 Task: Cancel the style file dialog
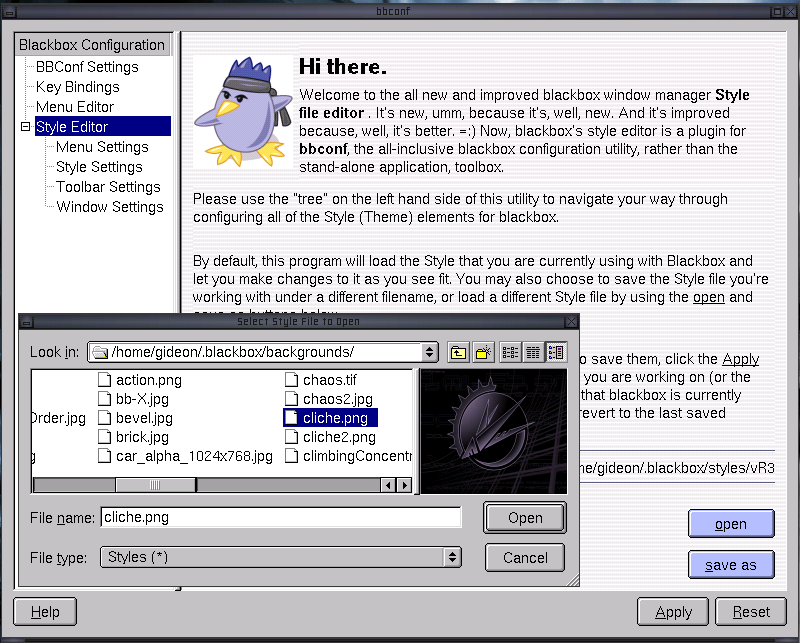point(525,557)
